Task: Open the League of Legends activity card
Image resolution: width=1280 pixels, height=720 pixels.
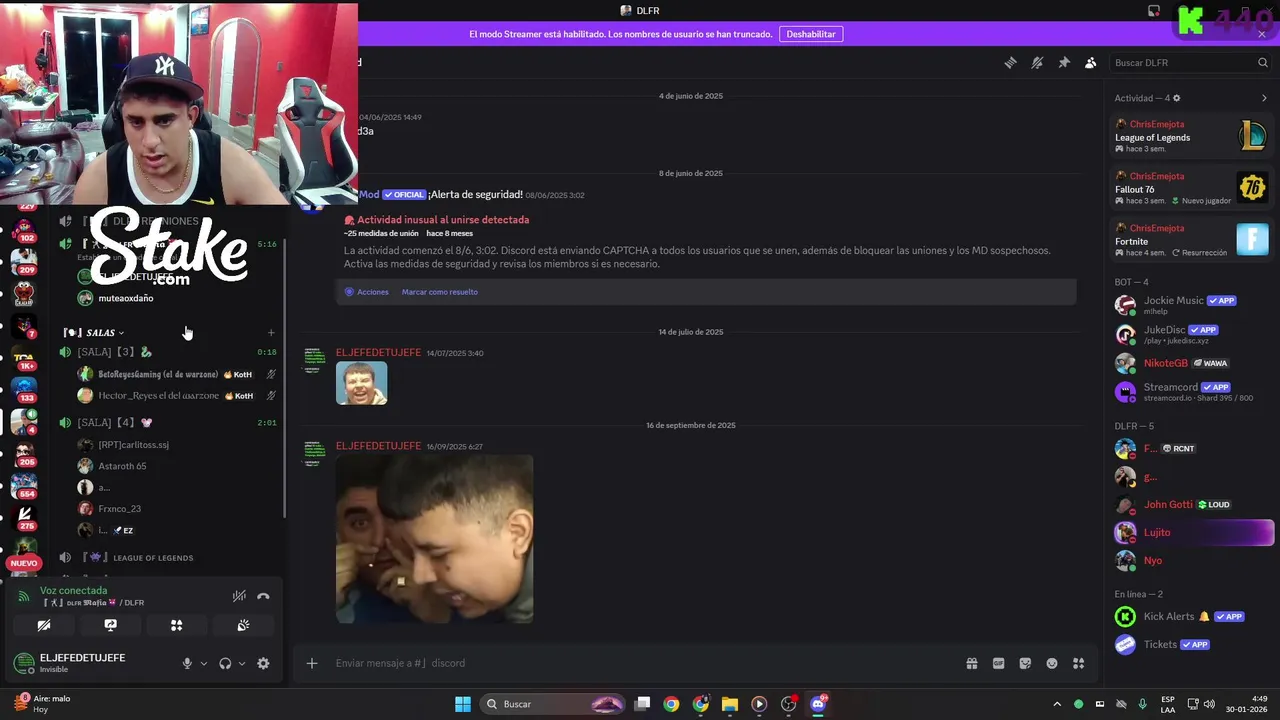Action: coord(1192,136)
